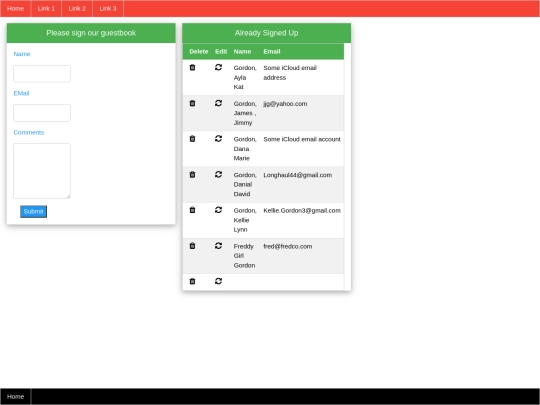Open Link 2 in the navigation bar
540x405 pixels.
[x=77, y=9]
